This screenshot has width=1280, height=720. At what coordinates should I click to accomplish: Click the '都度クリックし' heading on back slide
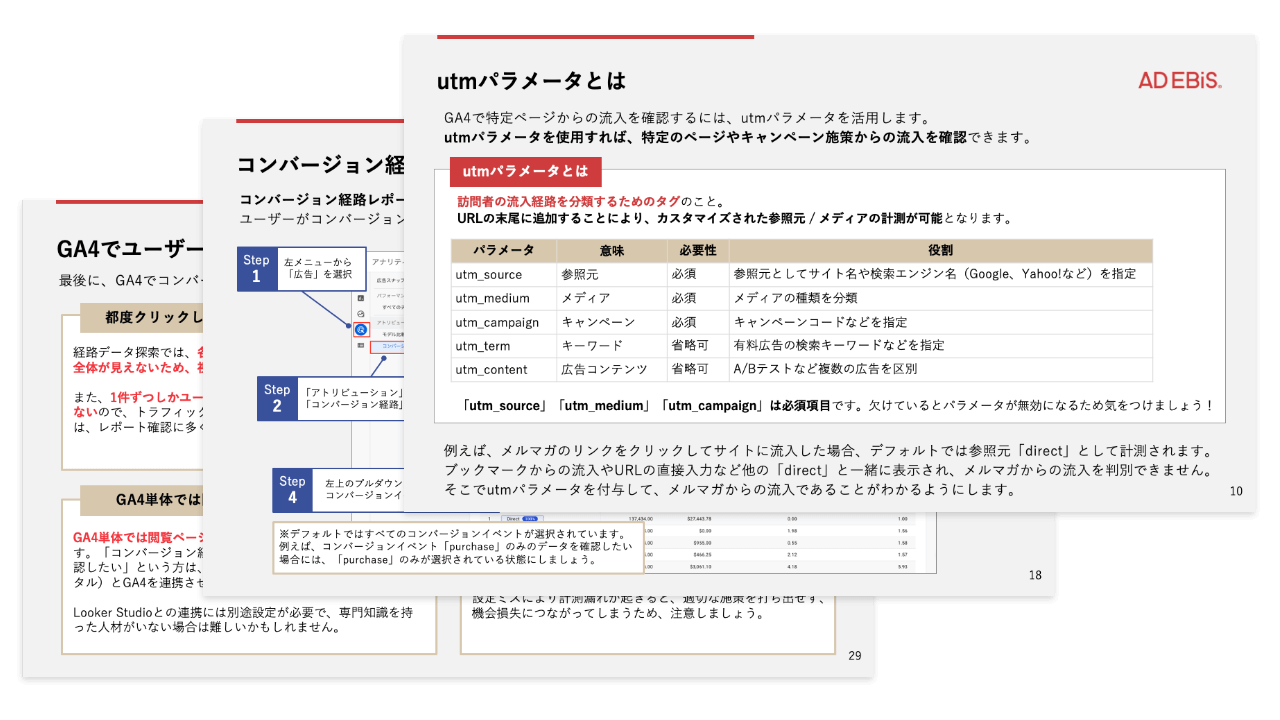pos(142,318)
